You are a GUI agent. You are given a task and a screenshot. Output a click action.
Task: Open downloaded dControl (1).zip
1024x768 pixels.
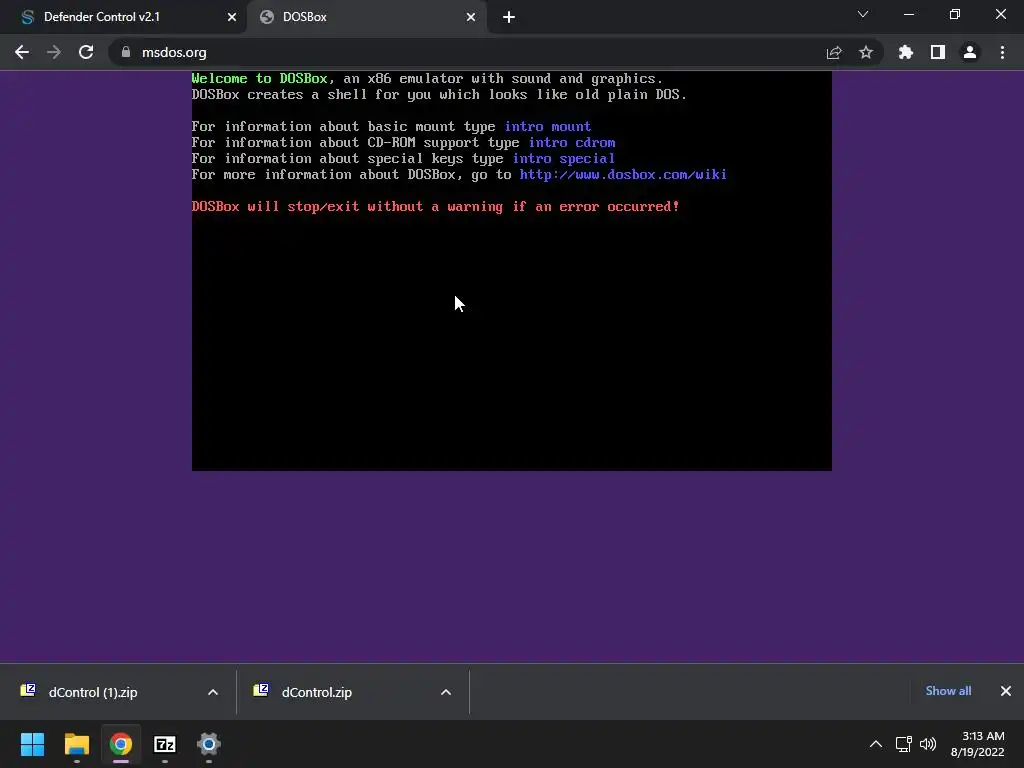[x=93, y=692]
